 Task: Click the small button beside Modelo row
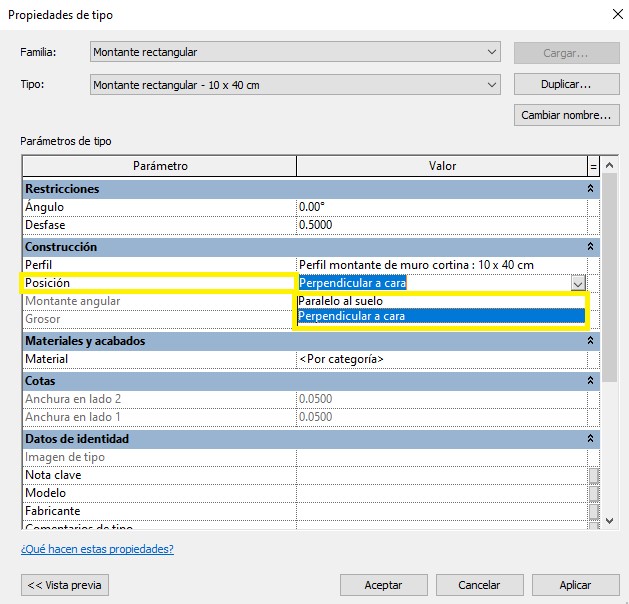(593, 493)
